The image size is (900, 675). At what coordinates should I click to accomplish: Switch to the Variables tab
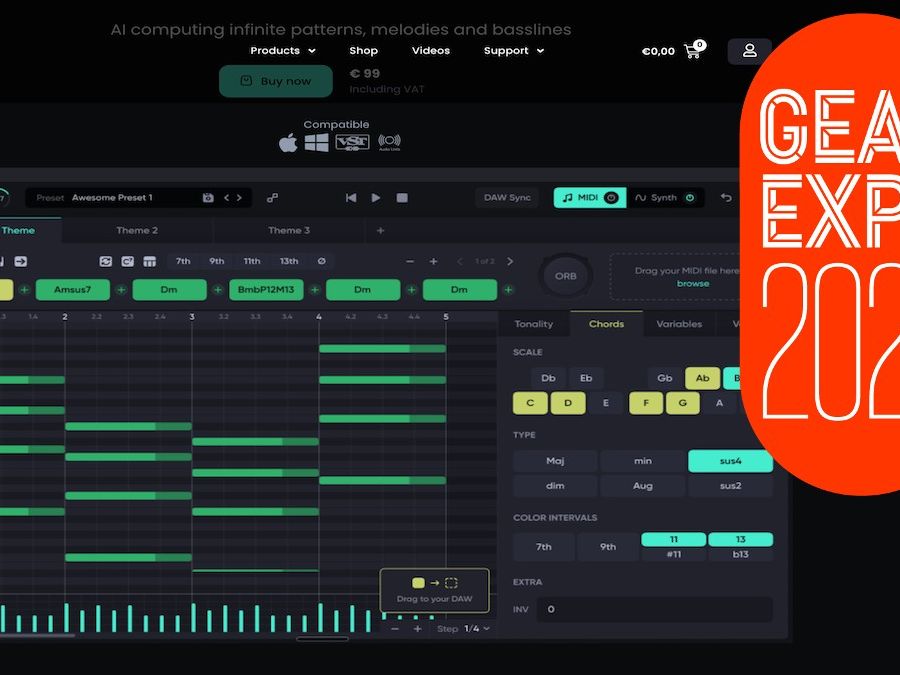(x=679, y=324)
